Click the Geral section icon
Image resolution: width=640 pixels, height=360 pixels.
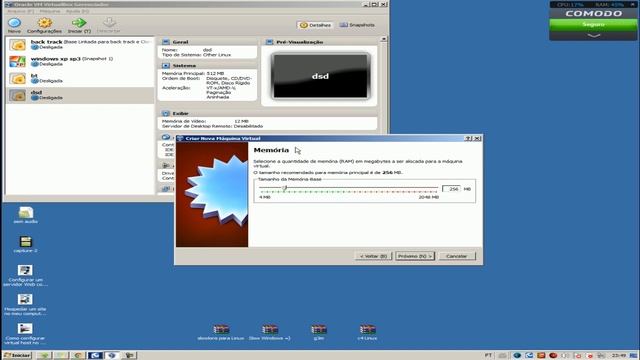point(166,42)
